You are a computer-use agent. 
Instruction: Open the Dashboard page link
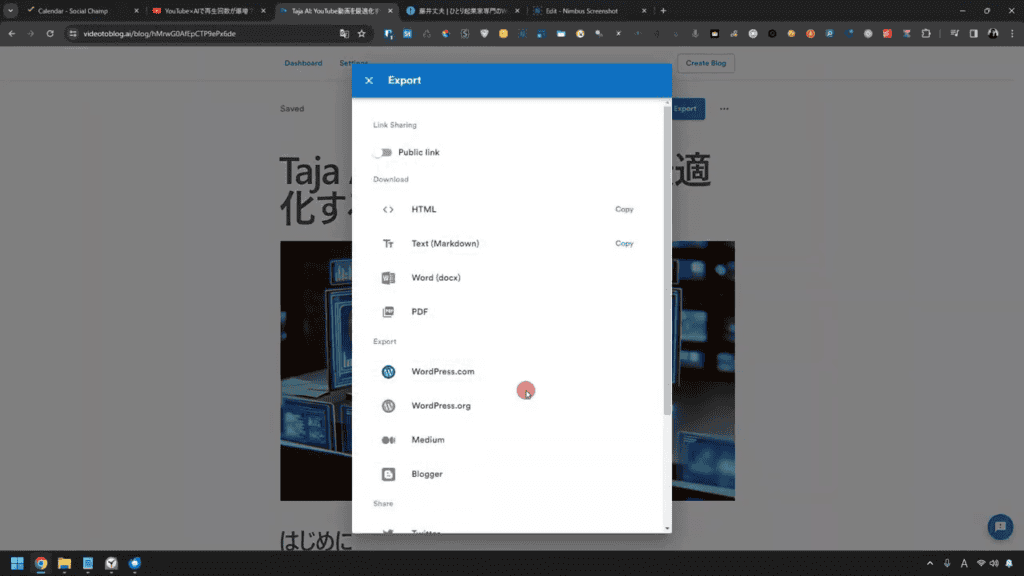click(x=303, y=63)
